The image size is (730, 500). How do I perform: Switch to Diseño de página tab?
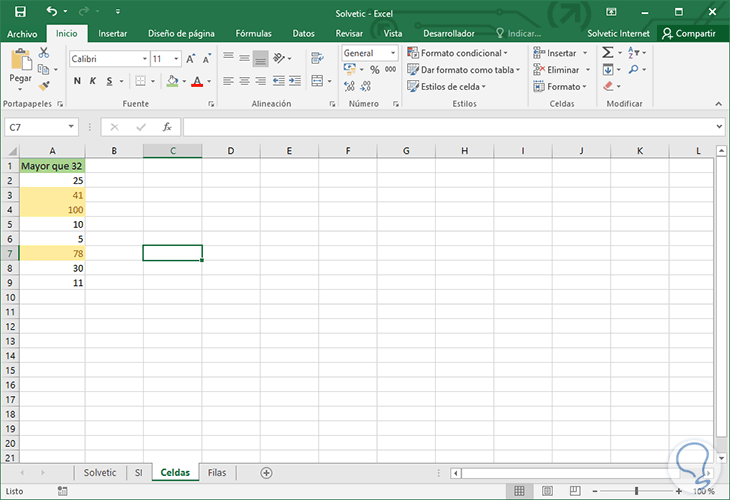click(181, 34)
